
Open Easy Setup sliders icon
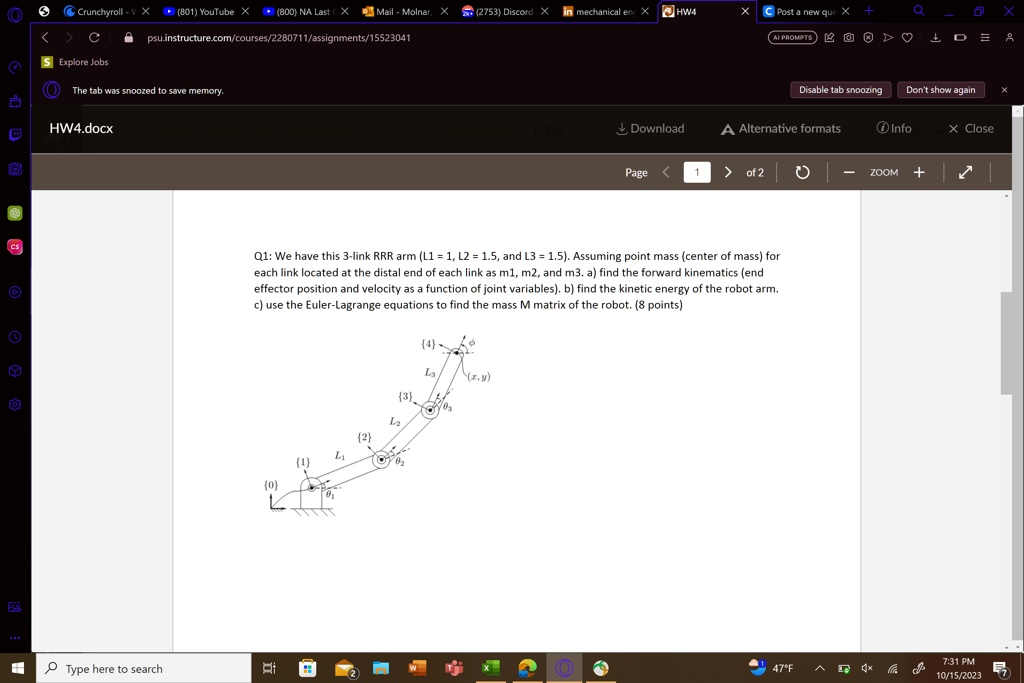pyautogui.click(x=987, y=37)
